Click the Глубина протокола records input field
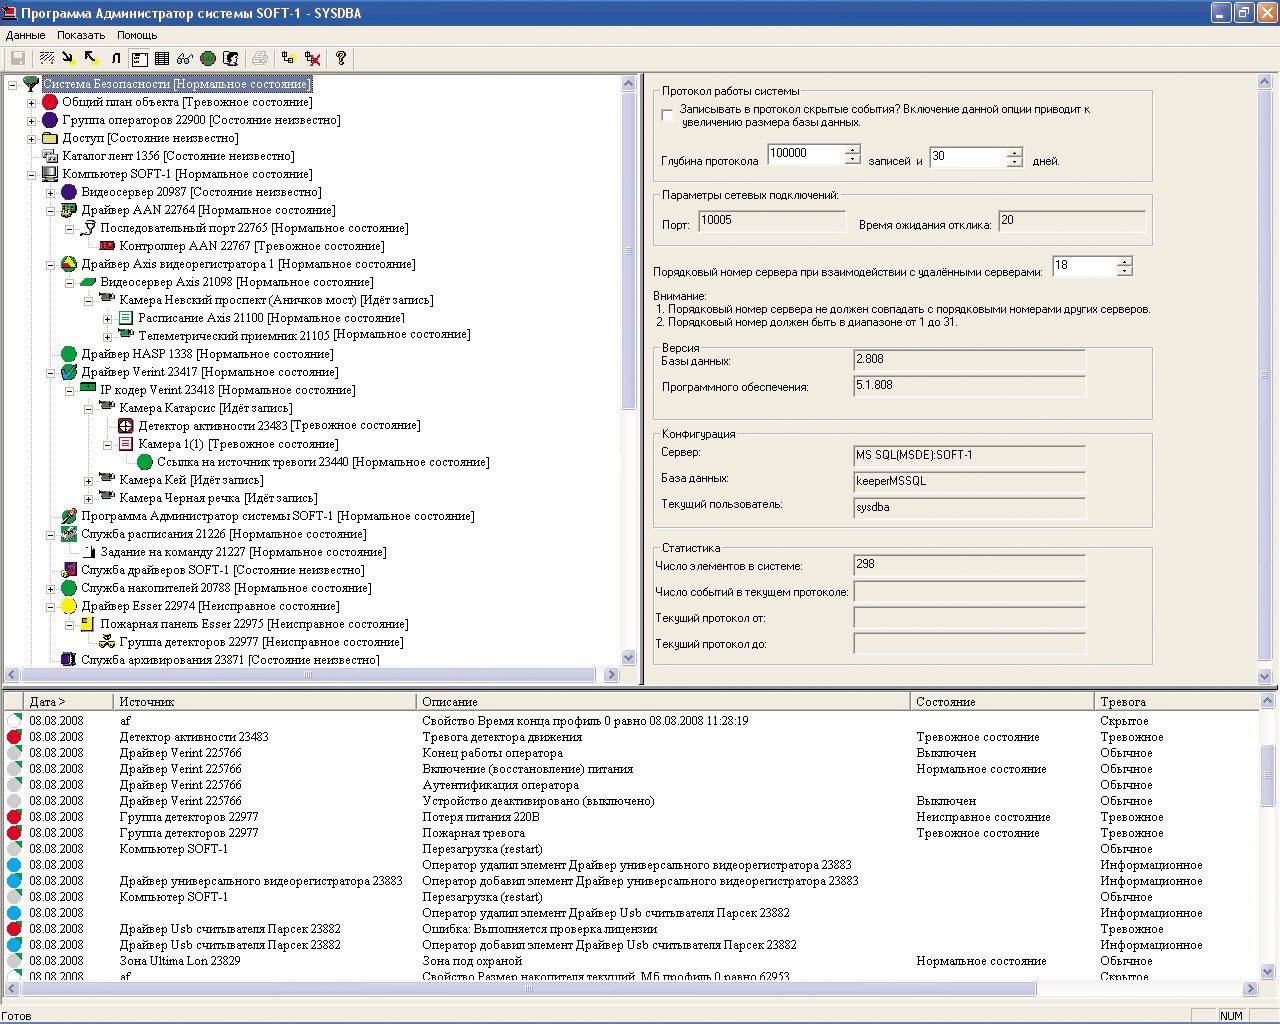1280x1024 pixels. tap(805, 154)
